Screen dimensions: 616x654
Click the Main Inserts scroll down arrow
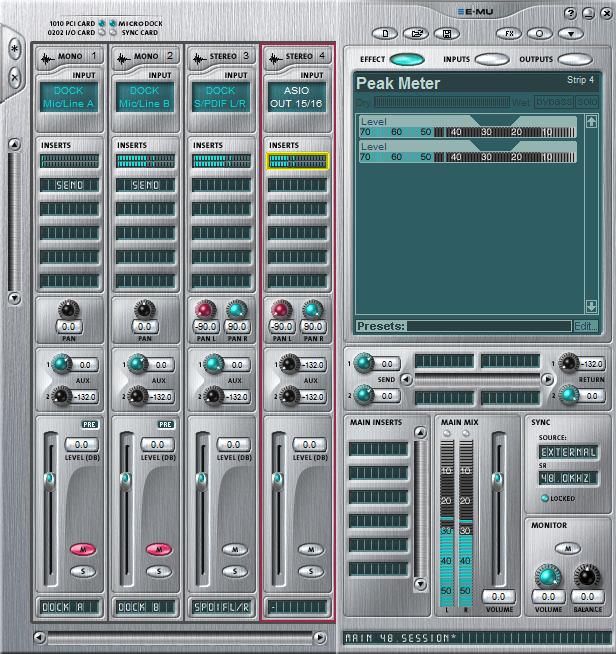coord(420,584)
